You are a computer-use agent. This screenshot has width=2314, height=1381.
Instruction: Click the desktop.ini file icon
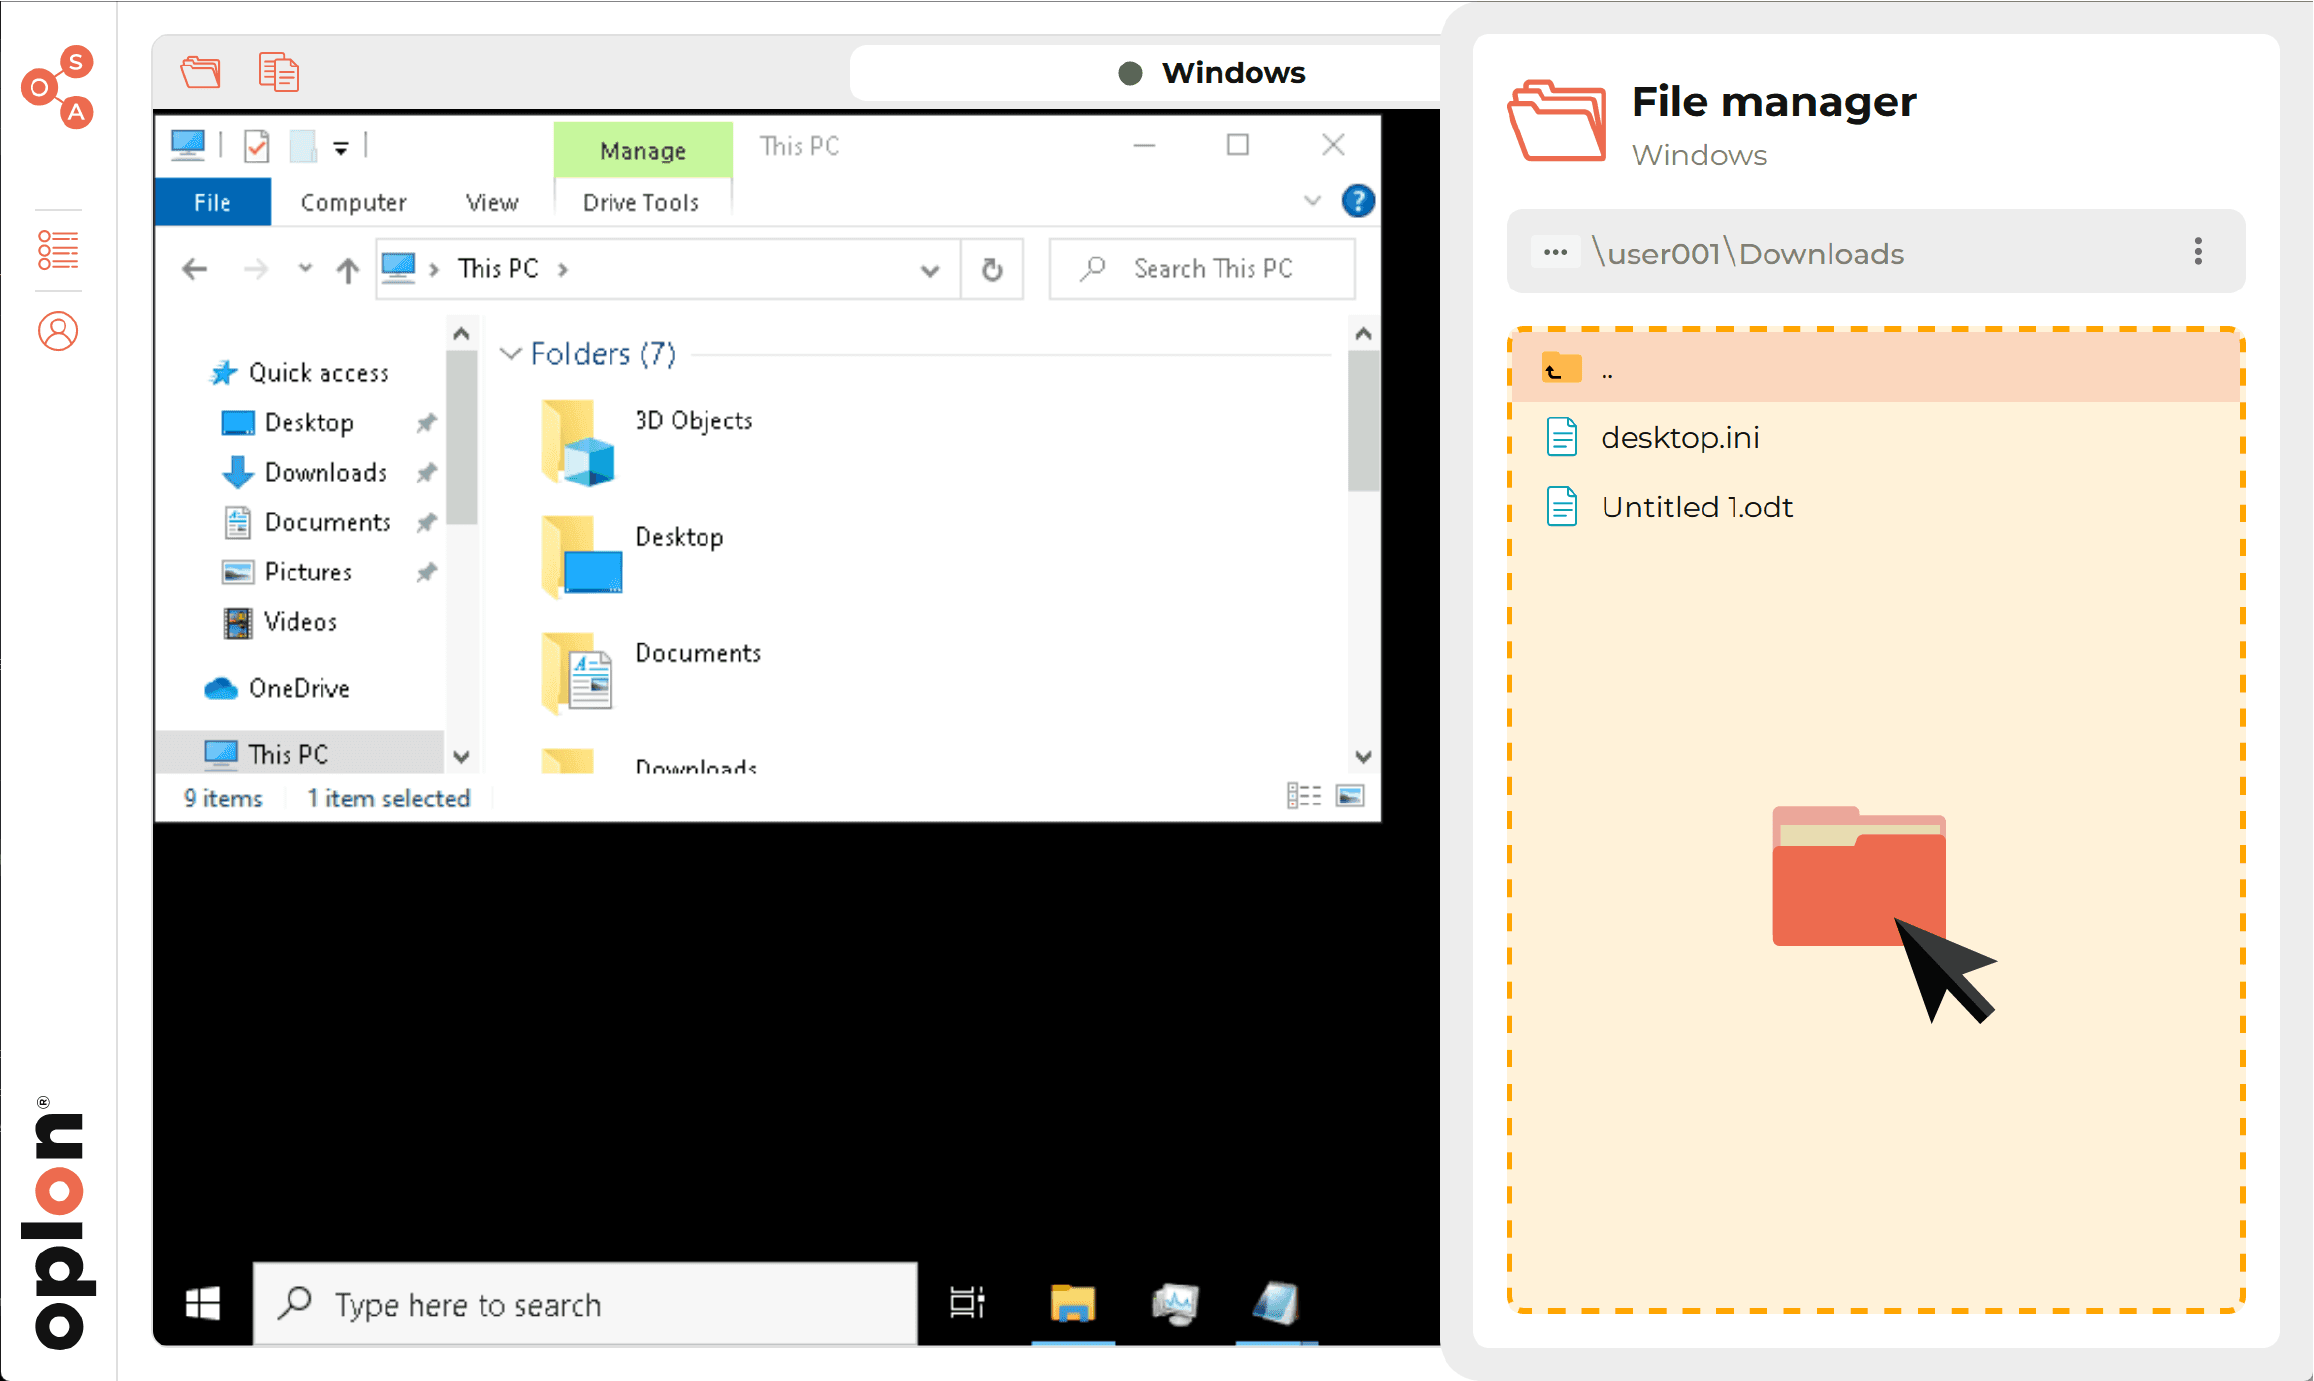[x=1563, y=436]
